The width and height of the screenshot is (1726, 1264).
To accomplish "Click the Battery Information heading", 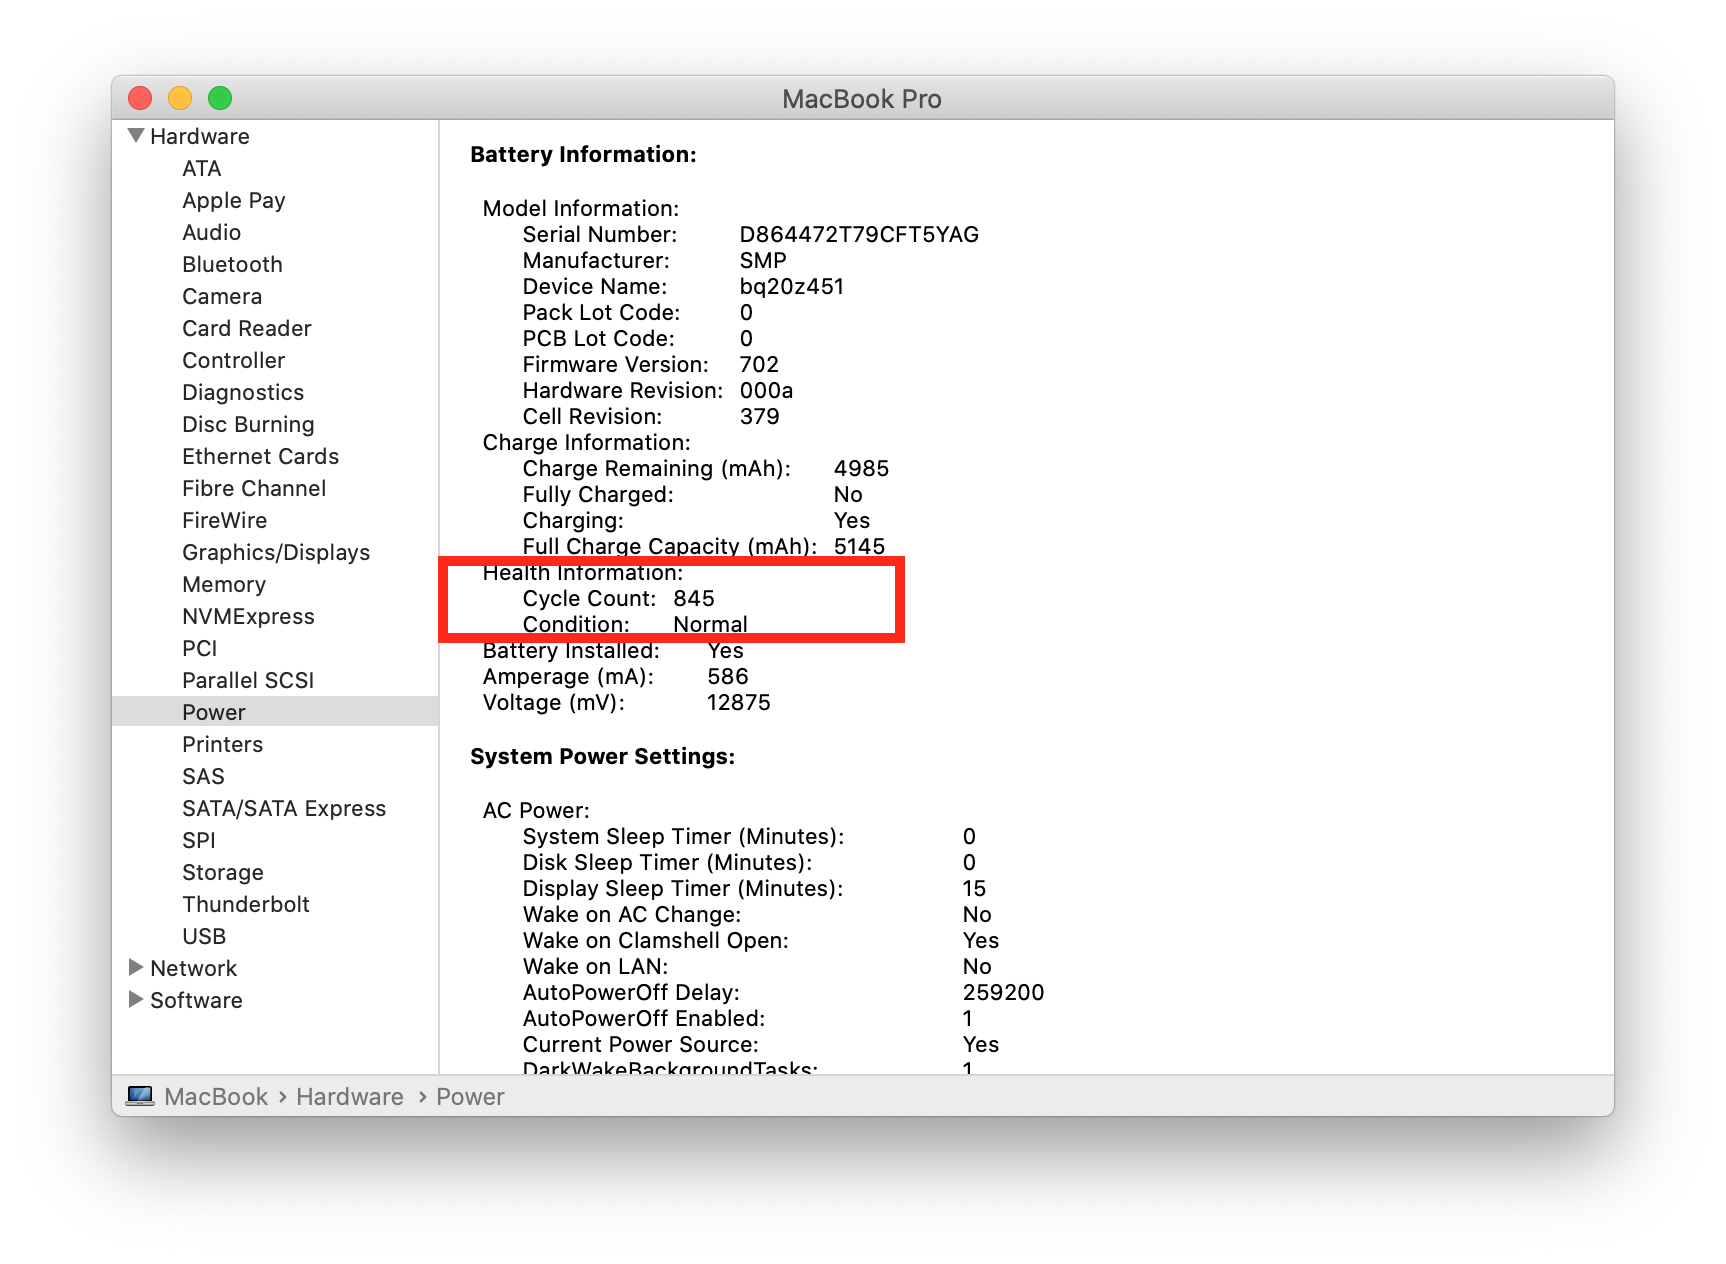I will [x=583, y=154].
